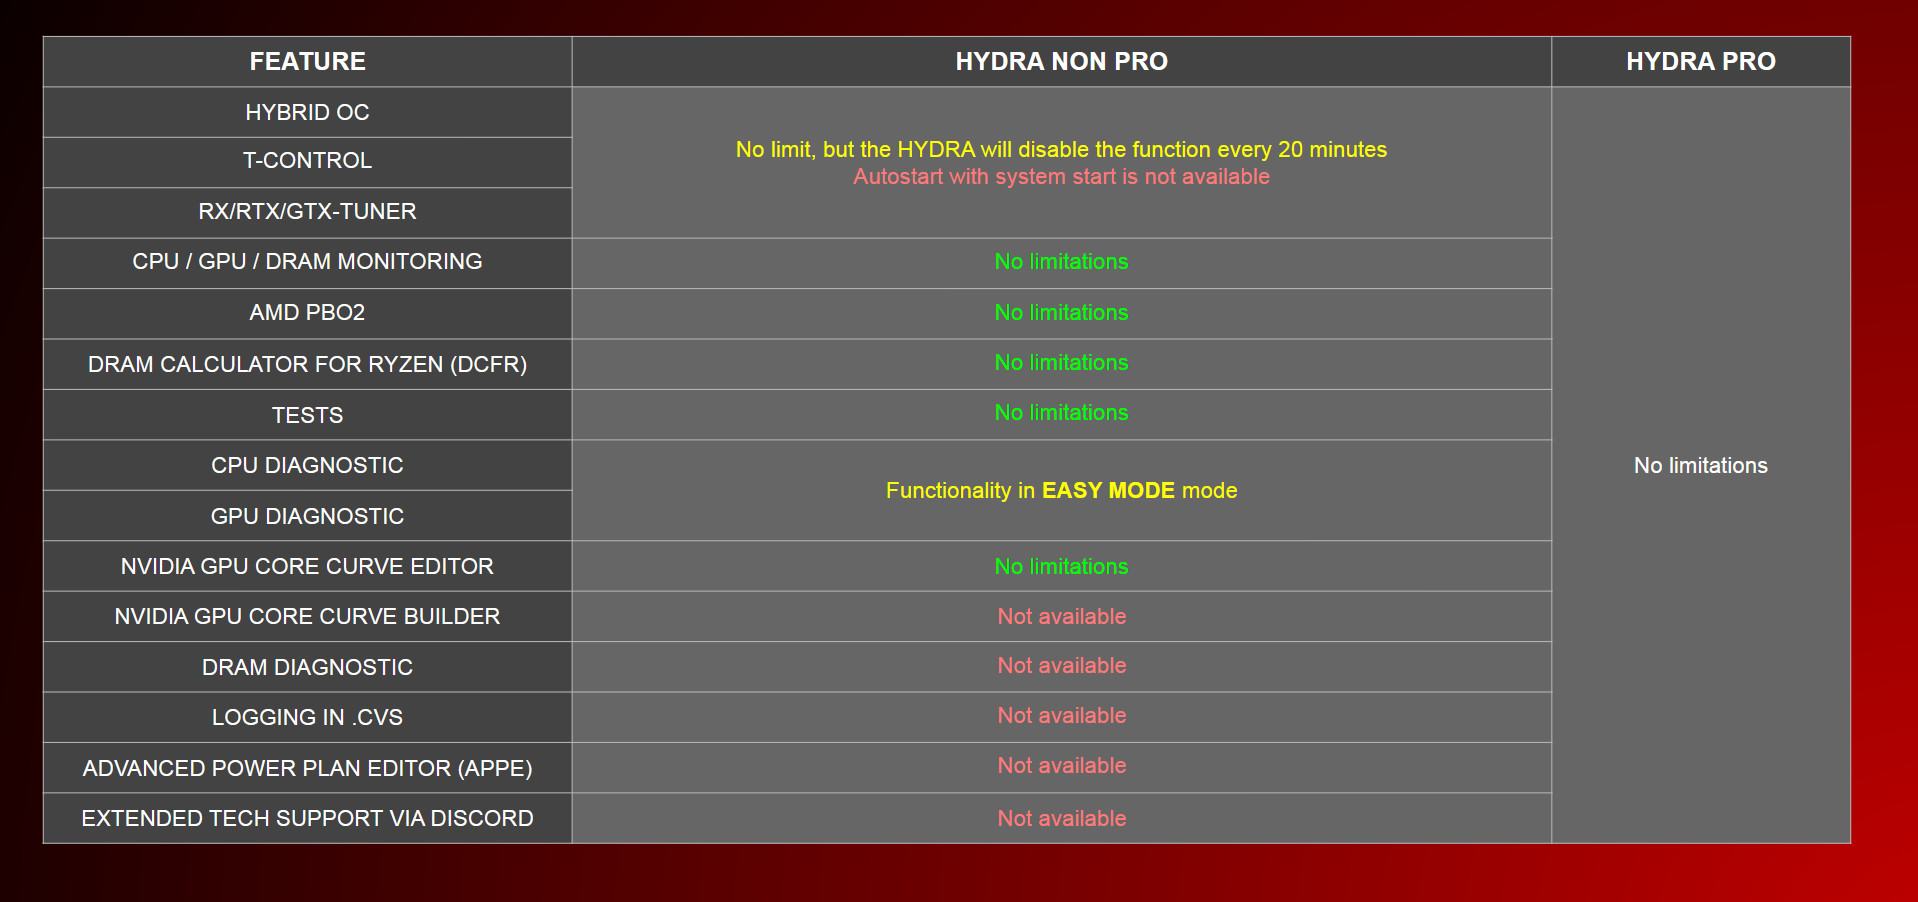Select the "CPU DIAGNOSTIC" feature cell

click(307, 465)
